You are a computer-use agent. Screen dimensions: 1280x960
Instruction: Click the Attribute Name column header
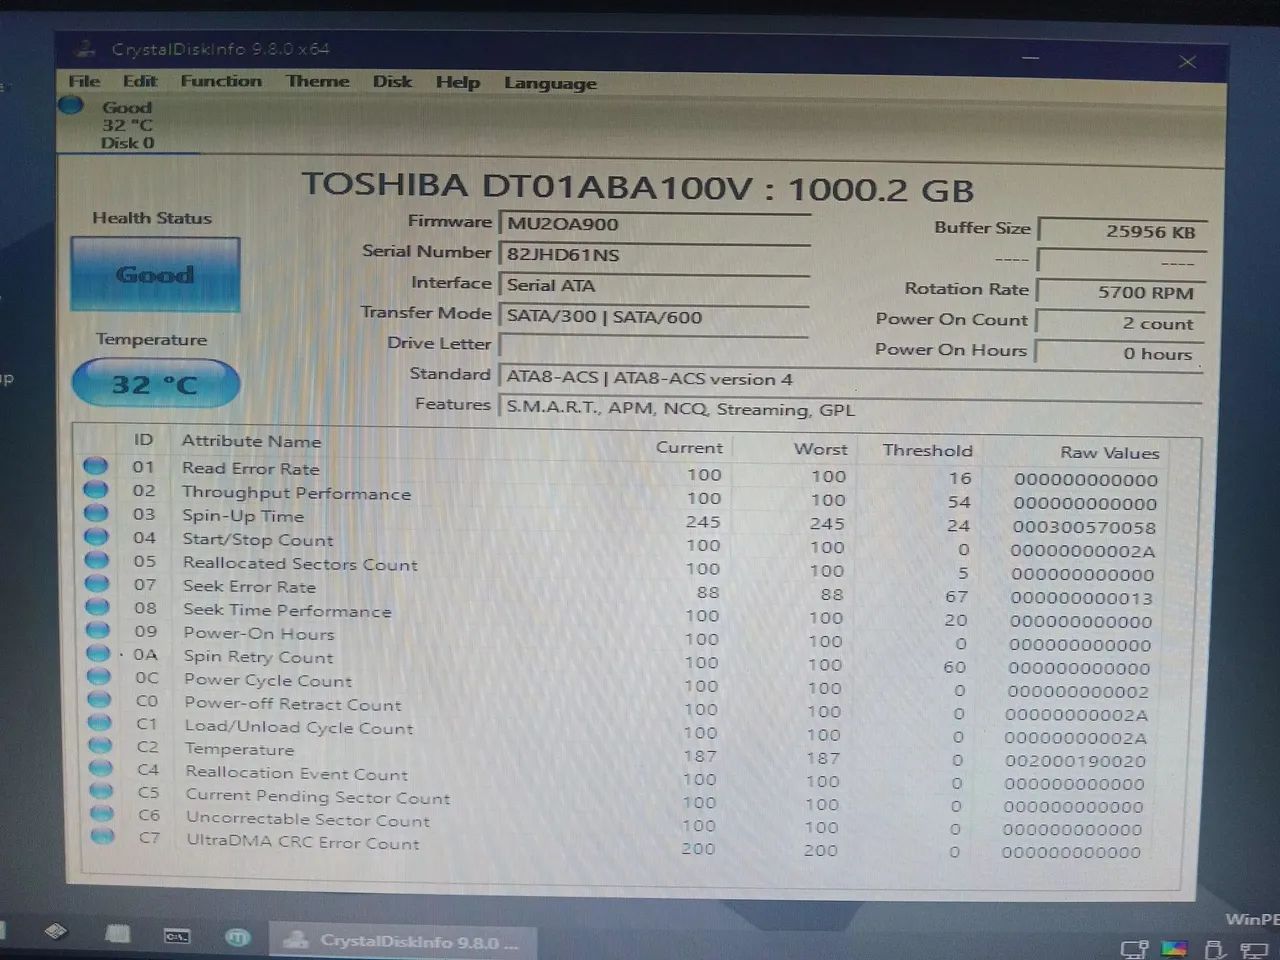tap(251, 441)
